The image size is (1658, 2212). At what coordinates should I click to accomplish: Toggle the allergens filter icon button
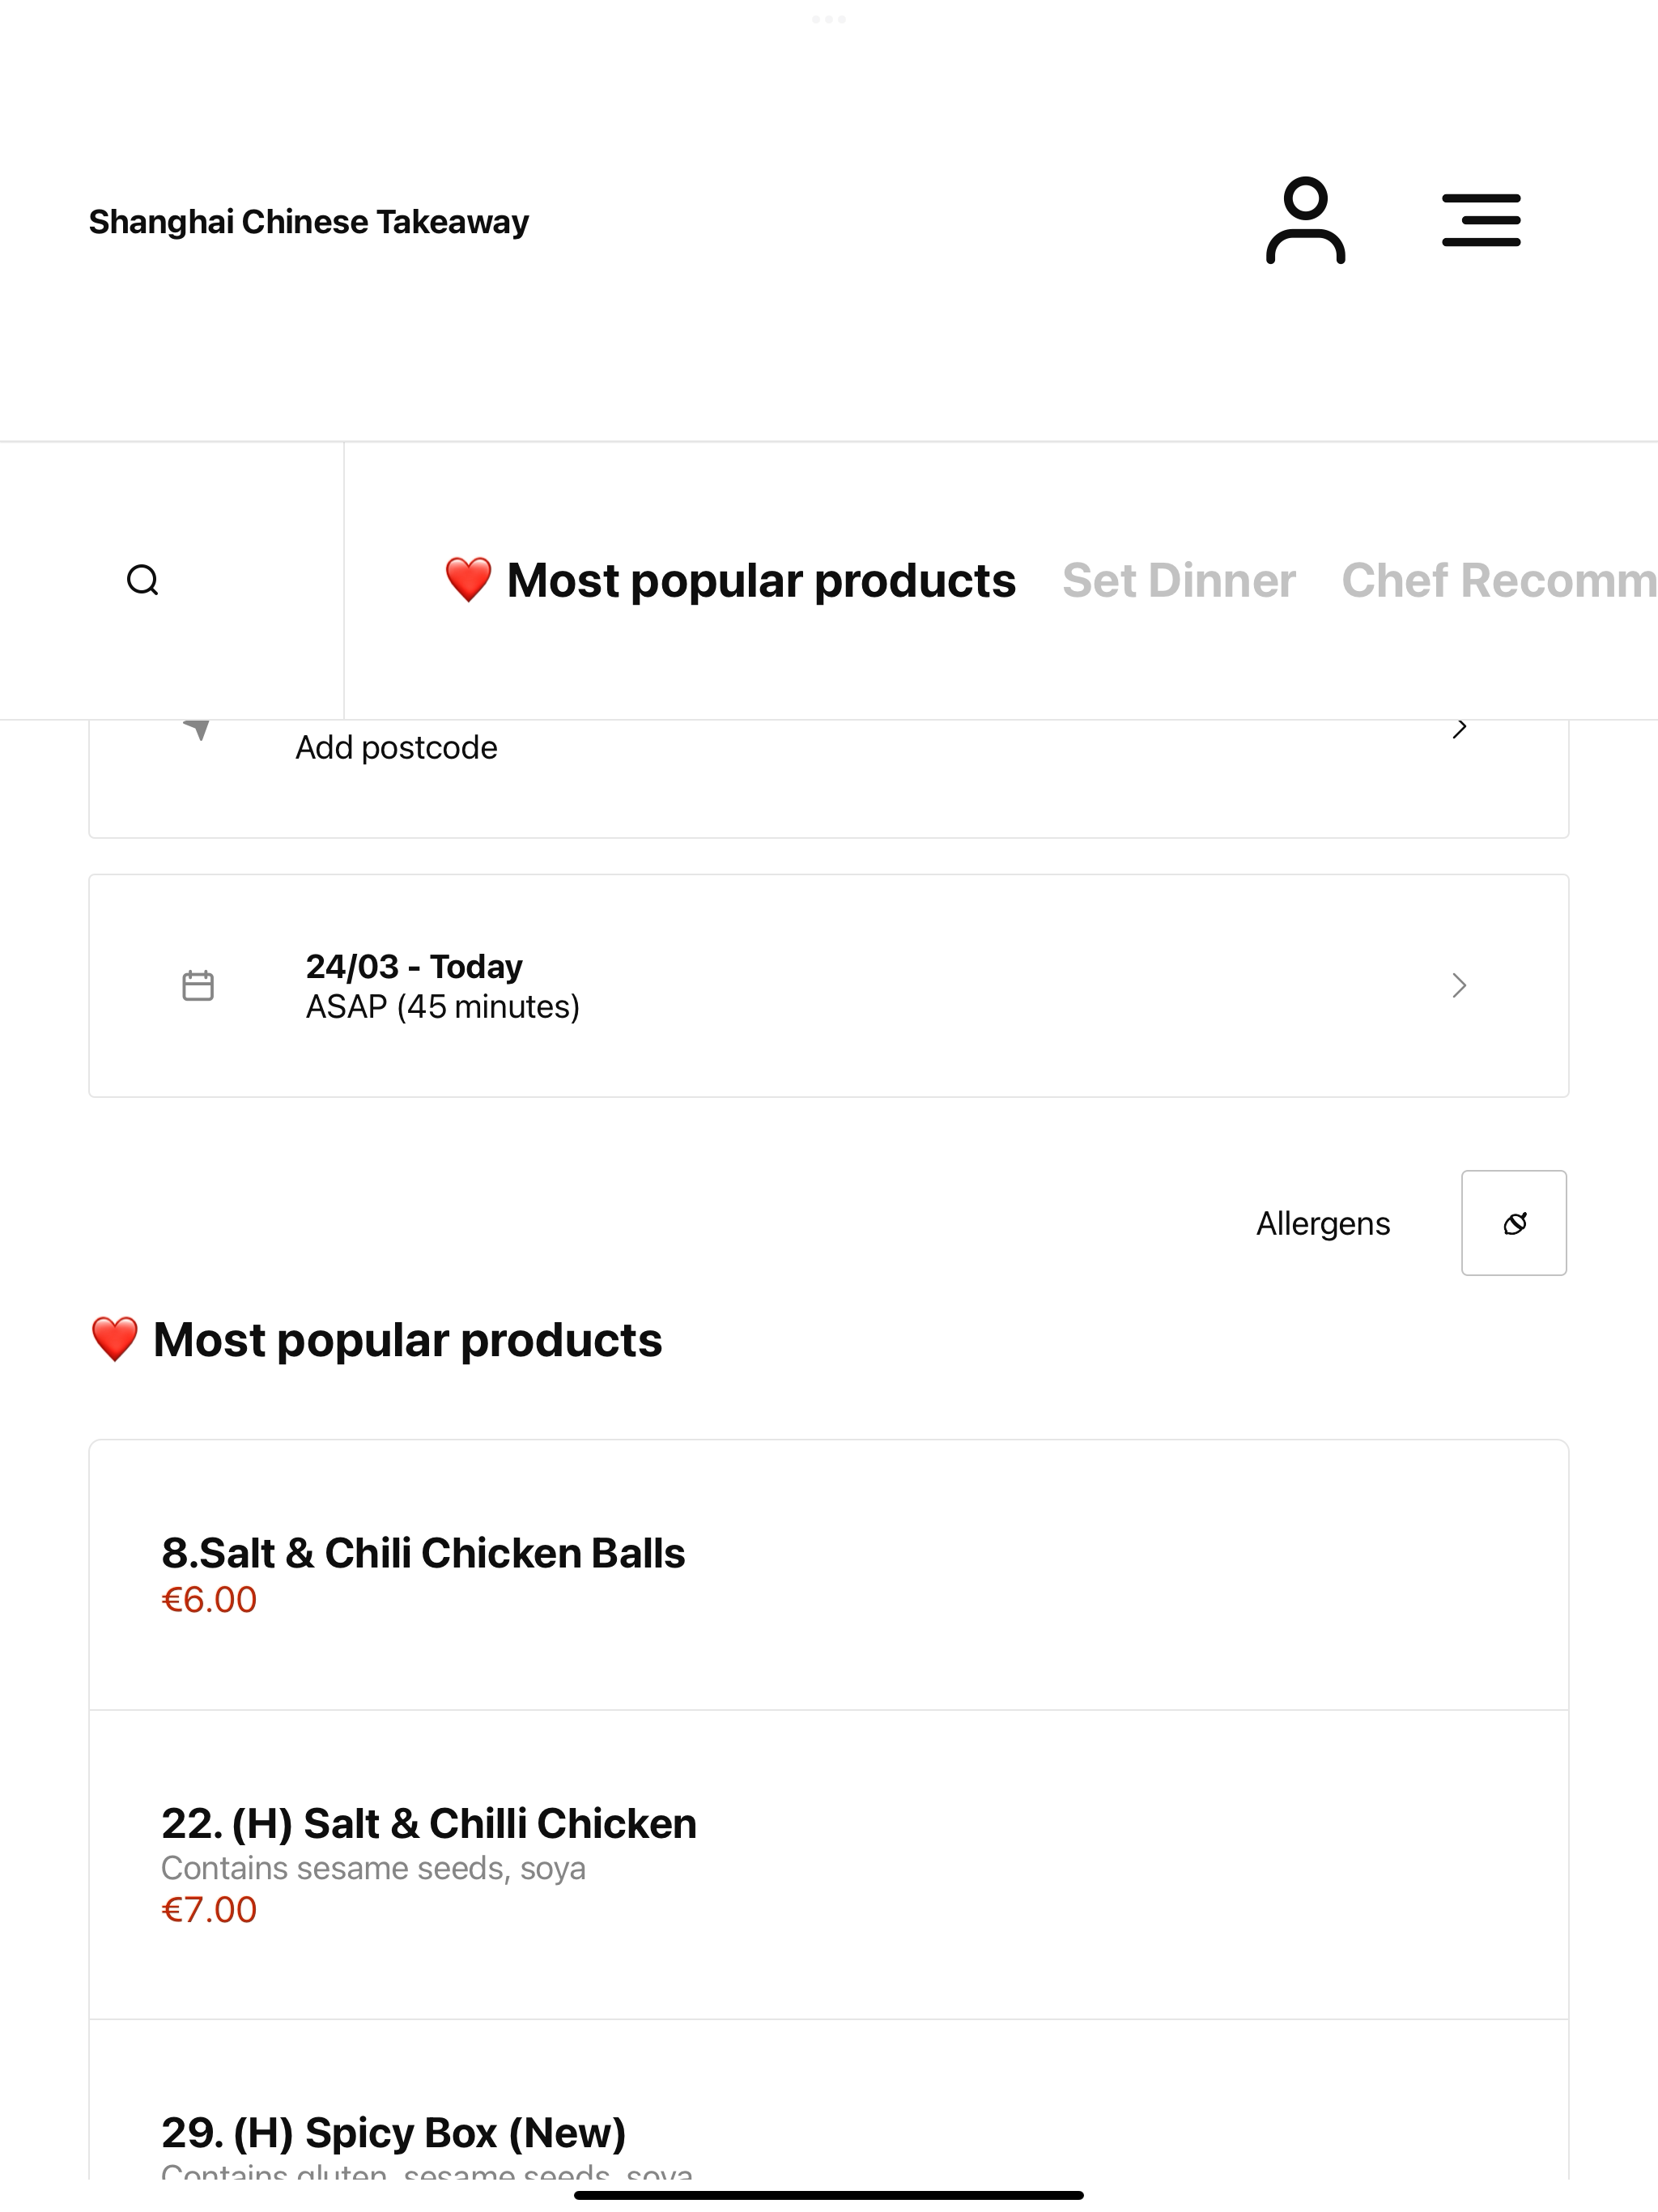(x=1514, y=1223)
